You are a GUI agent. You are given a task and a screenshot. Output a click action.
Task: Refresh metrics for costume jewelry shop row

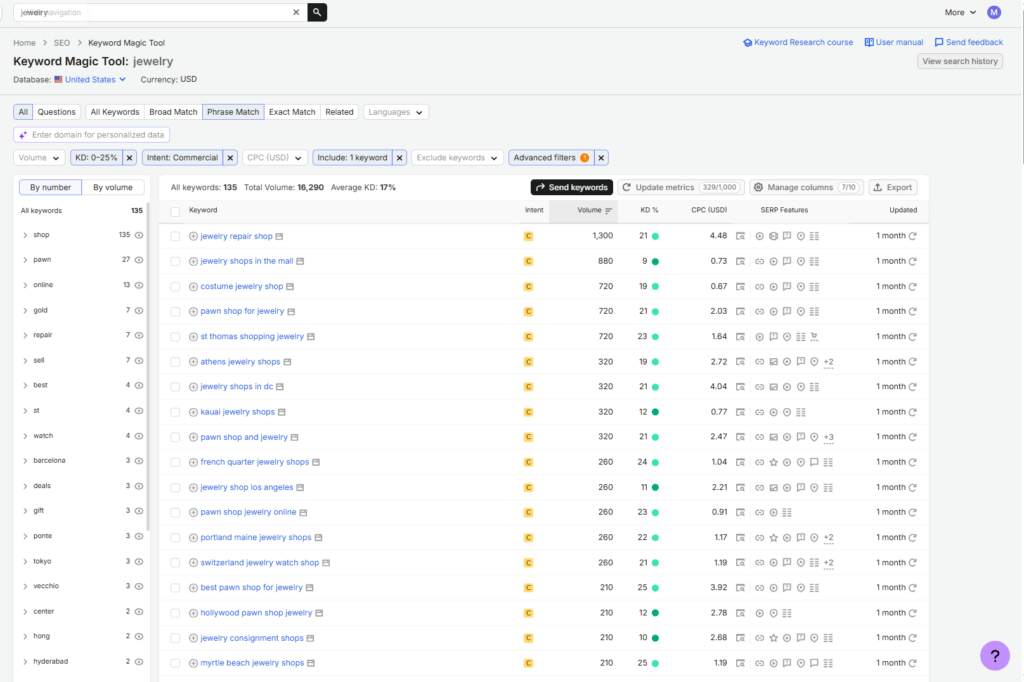912,286
